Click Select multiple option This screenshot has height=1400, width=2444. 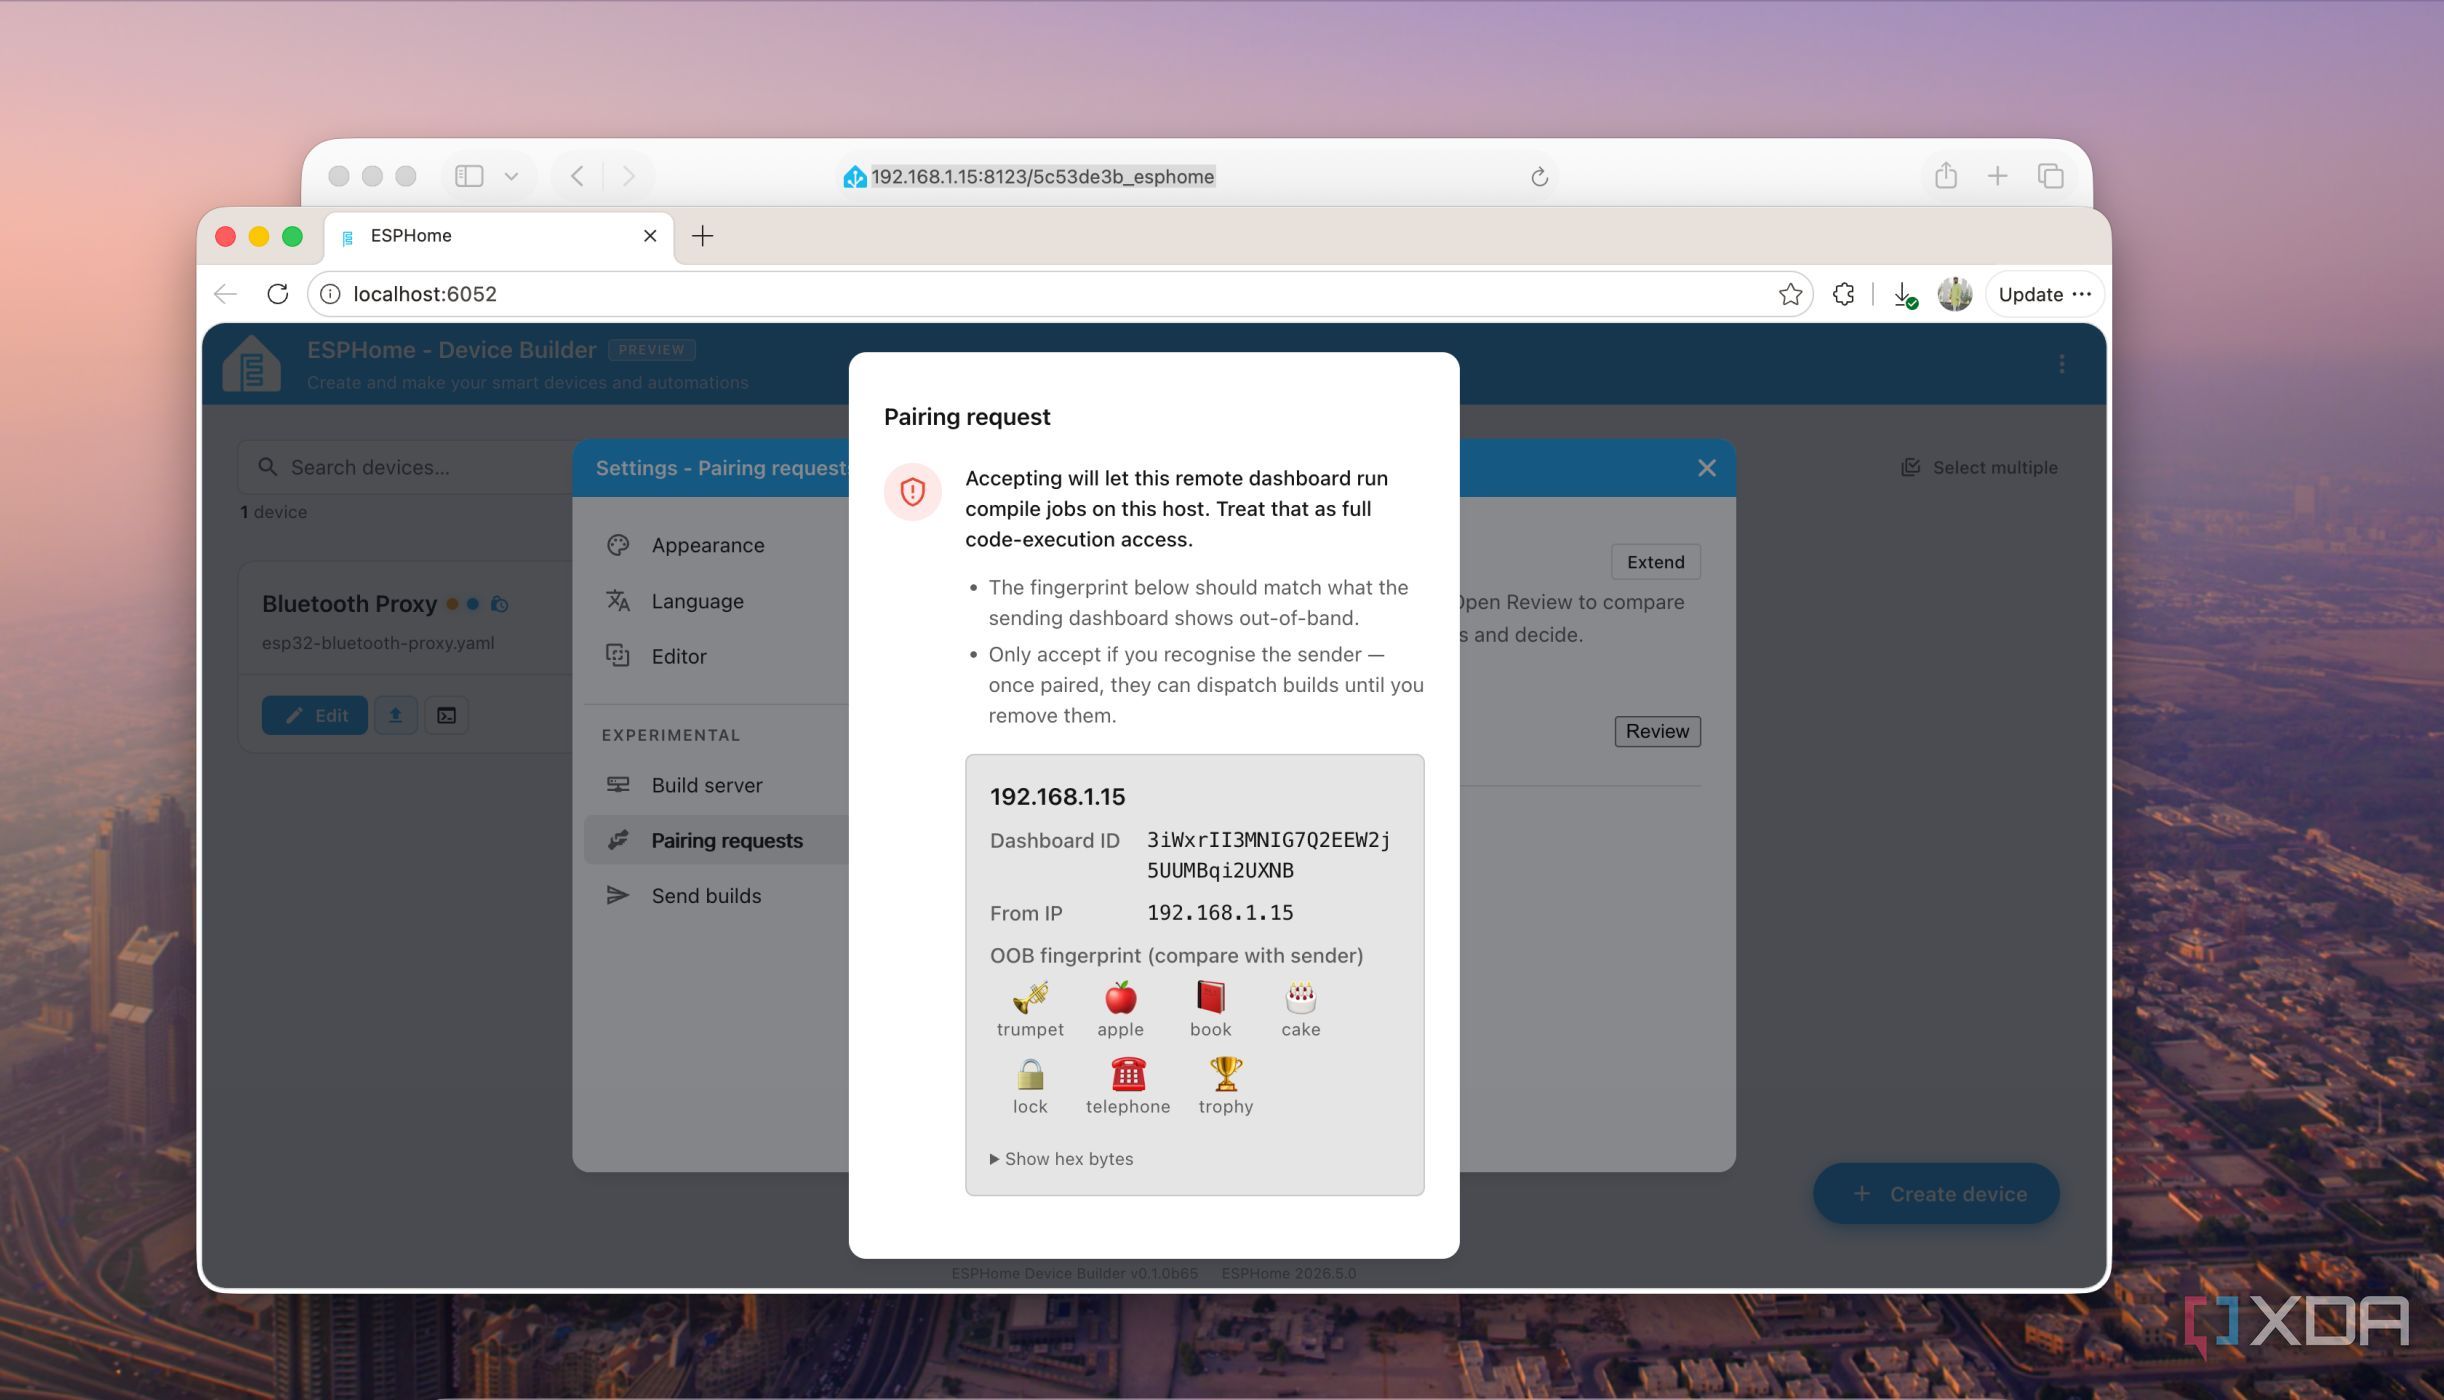point(1979,467)
